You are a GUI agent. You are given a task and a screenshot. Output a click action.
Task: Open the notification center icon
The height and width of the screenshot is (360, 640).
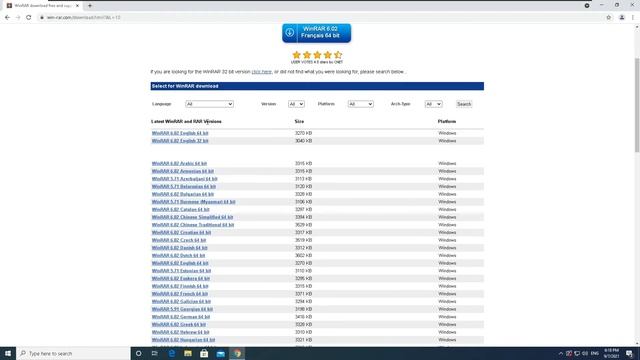[629, 353]
